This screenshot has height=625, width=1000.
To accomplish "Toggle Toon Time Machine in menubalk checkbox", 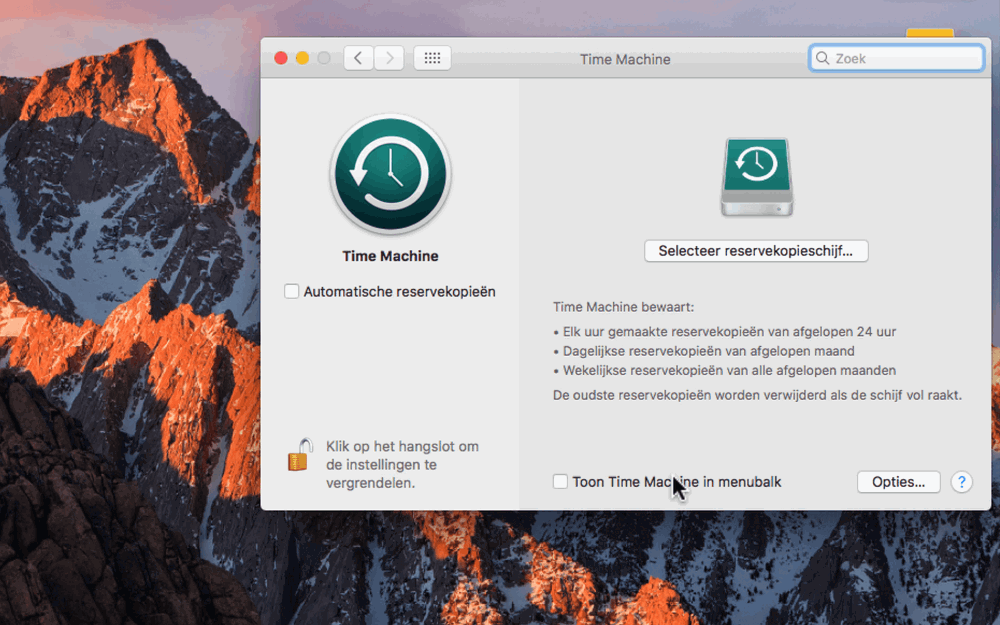I will (x=560, y=482).
